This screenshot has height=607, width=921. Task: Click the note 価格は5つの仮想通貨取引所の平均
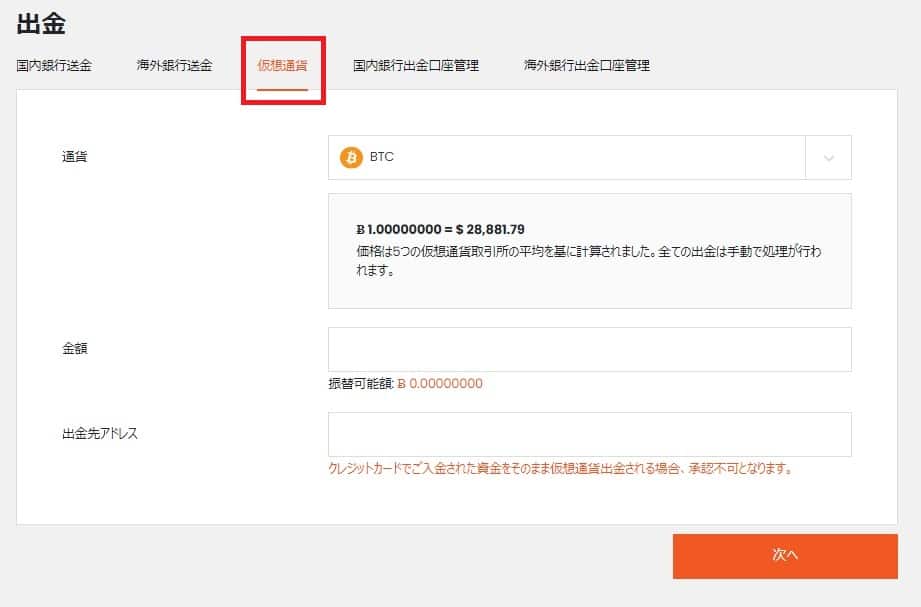589,260
